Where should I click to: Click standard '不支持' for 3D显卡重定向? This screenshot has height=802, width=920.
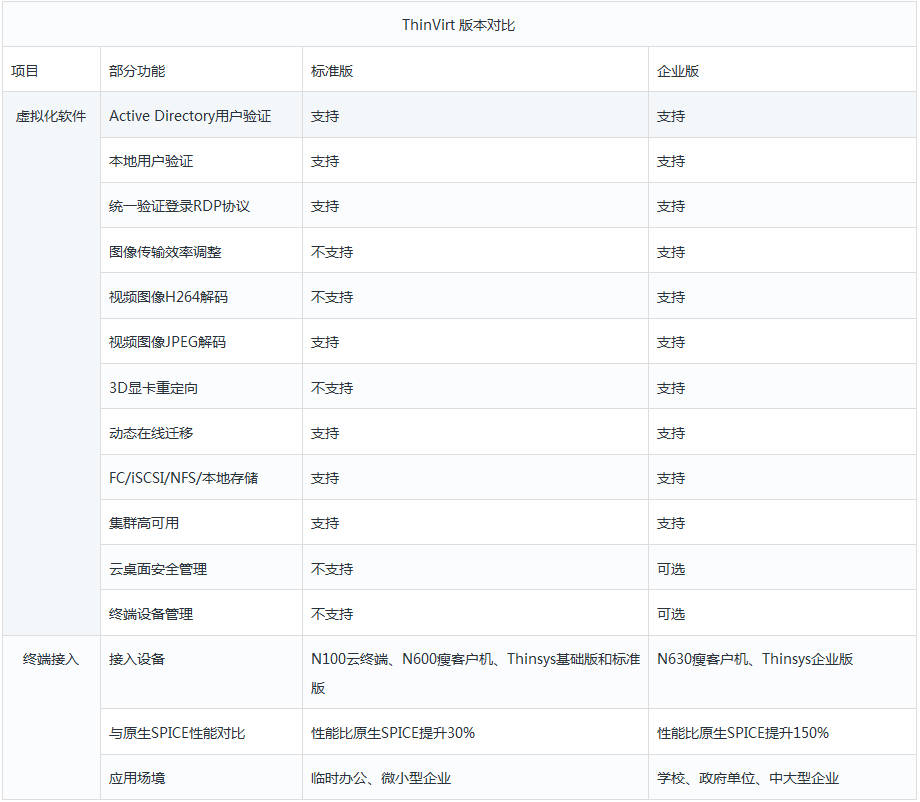(332, 388)
